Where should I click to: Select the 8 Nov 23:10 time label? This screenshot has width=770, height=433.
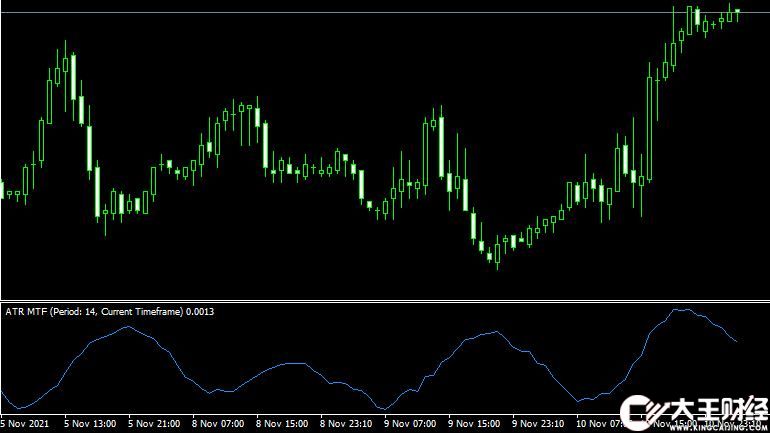[346, 423]
